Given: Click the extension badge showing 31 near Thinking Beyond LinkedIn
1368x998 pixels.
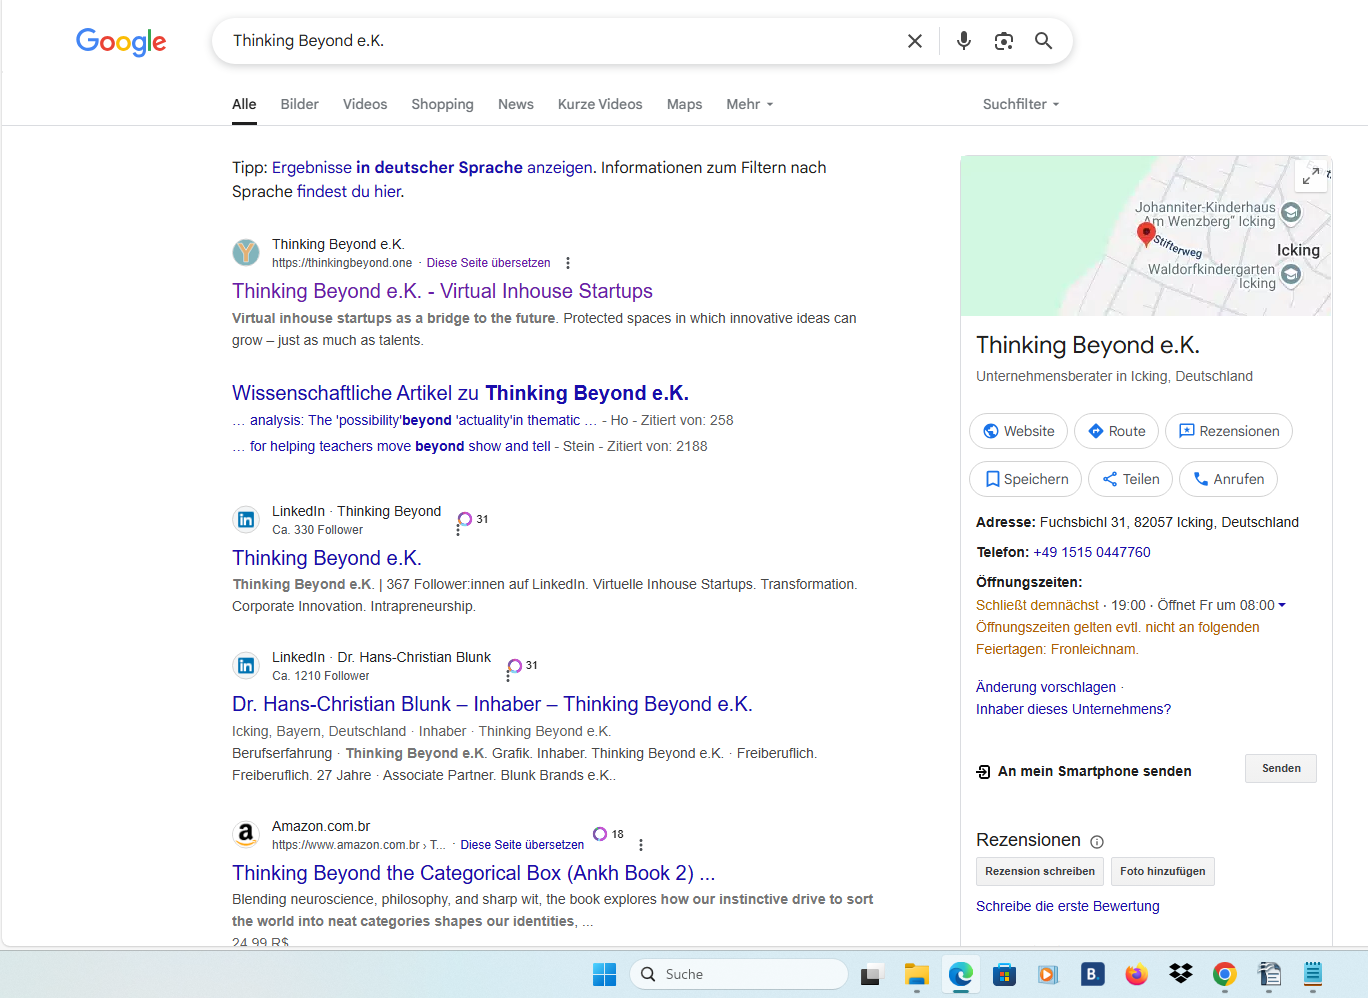Looking at the screenshot, I should pos(472,519).
